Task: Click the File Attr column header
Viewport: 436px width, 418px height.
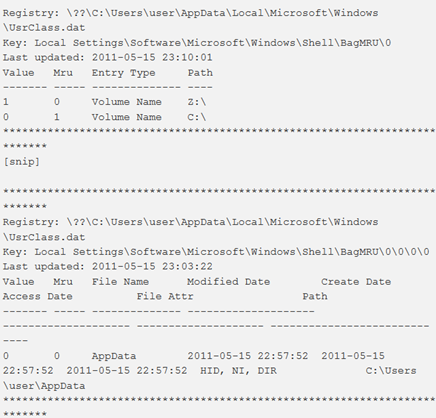Action: tap(165, 297)
